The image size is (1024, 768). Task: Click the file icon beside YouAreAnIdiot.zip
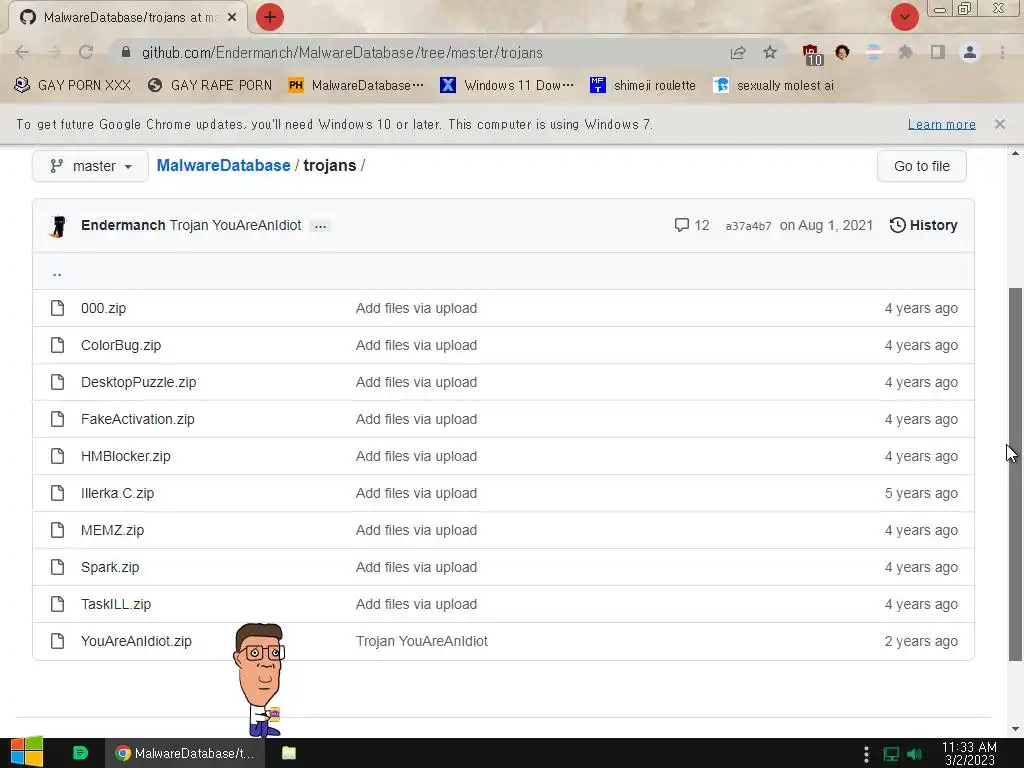click(x=57, y=641)
